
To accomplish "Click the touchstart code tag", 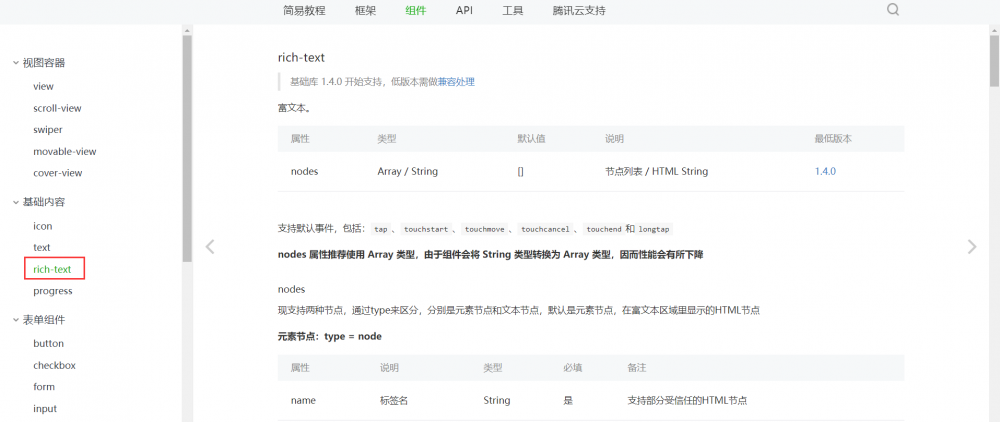I will pyautogui.click(x=425, y=229).
